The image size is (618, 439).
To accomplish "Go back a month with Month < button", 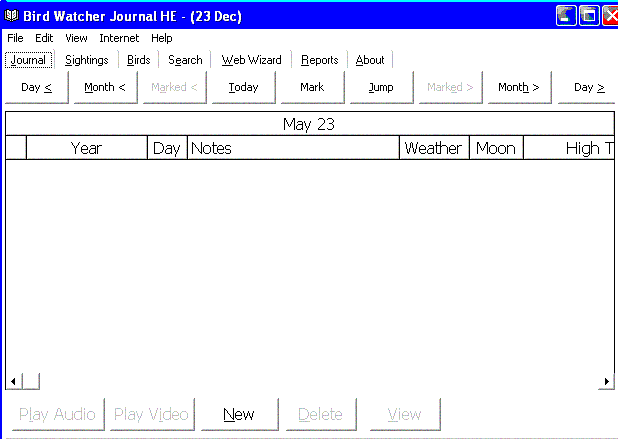I will (106, 87).
